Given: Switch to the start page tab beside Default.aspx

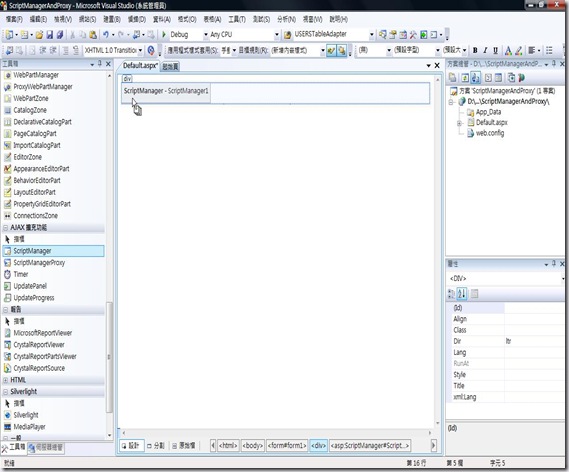Looking at the screenshot, I should point(170,66).
